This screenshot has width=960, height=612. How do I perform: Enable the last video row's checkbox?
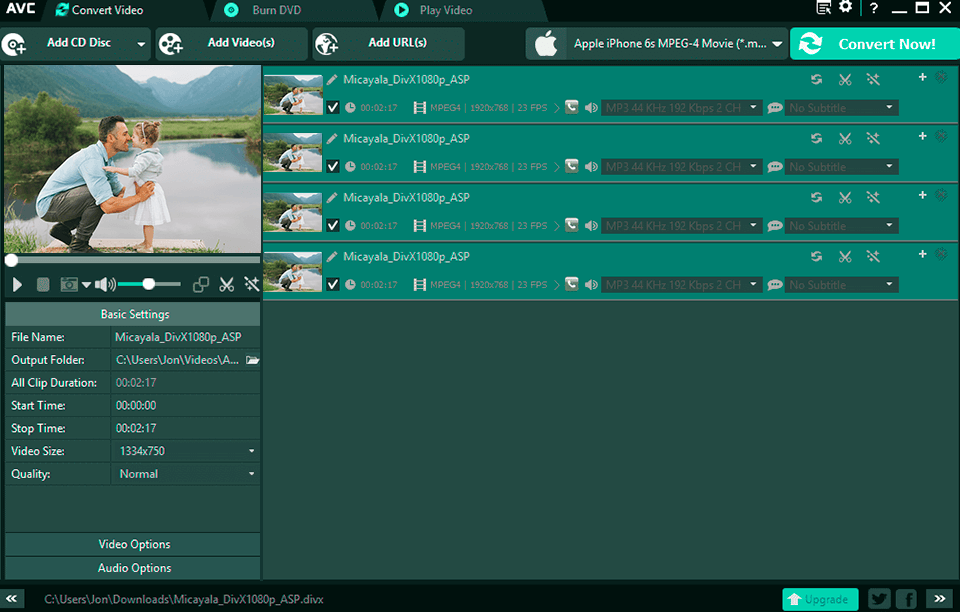332,284
